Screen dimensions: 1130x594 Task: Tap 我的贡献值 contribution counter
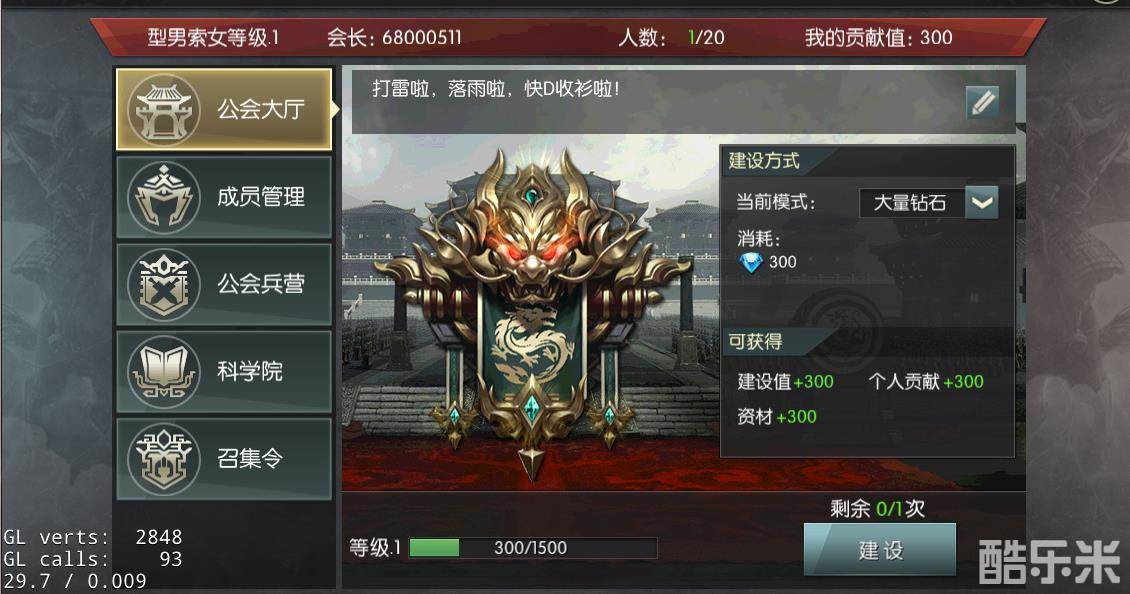[878, 37]
